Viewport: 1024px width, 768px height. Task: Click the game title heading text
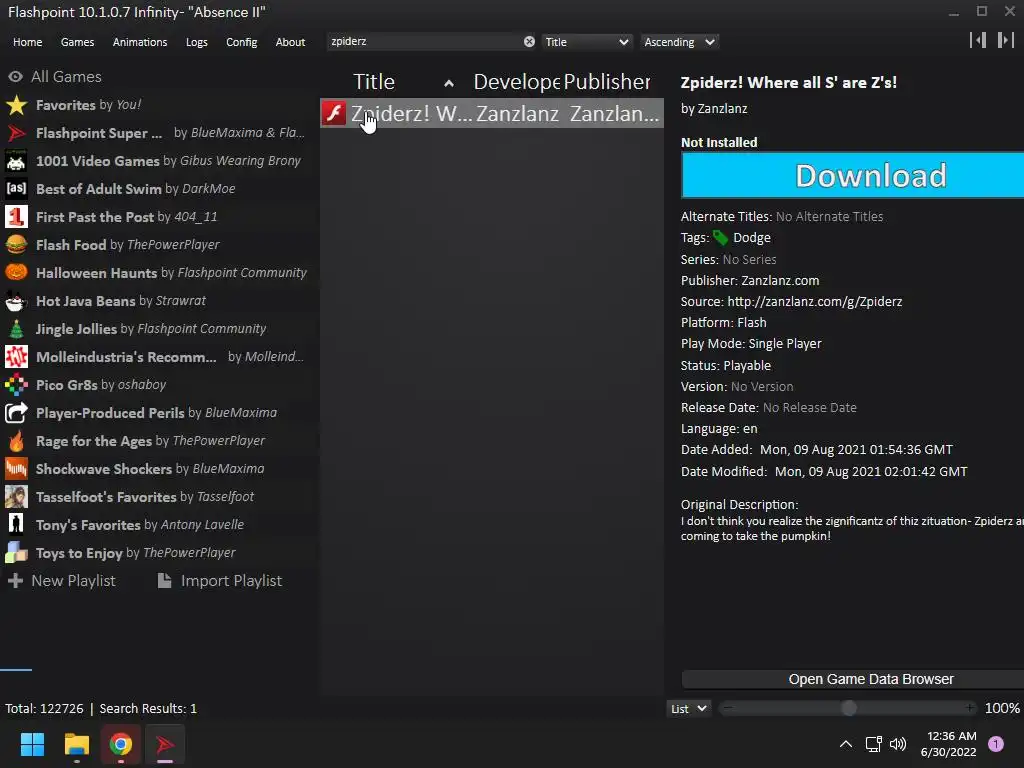(x=788, y=82)
